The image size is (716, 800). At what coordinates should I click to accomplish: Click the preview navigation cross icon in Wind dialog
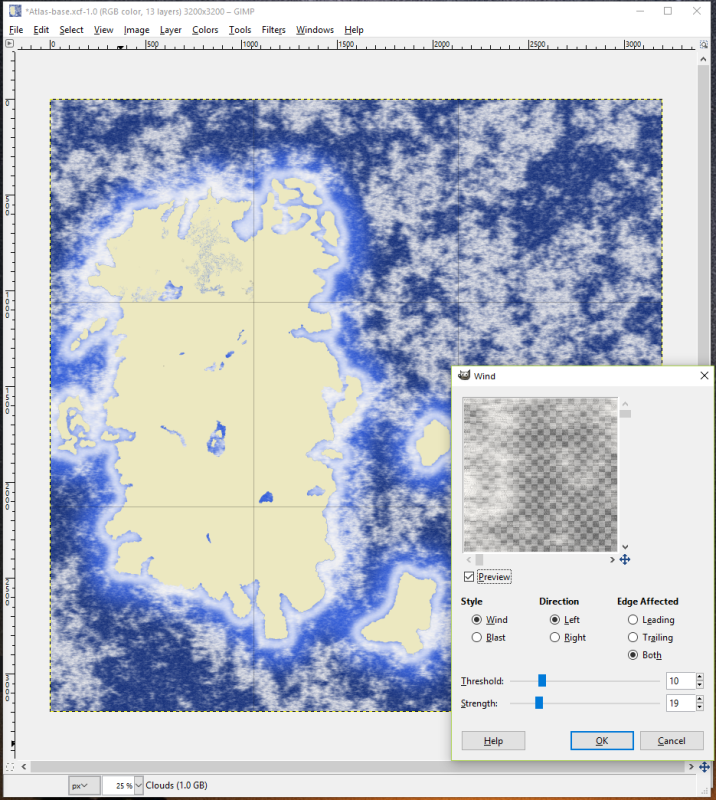[625, 560]
